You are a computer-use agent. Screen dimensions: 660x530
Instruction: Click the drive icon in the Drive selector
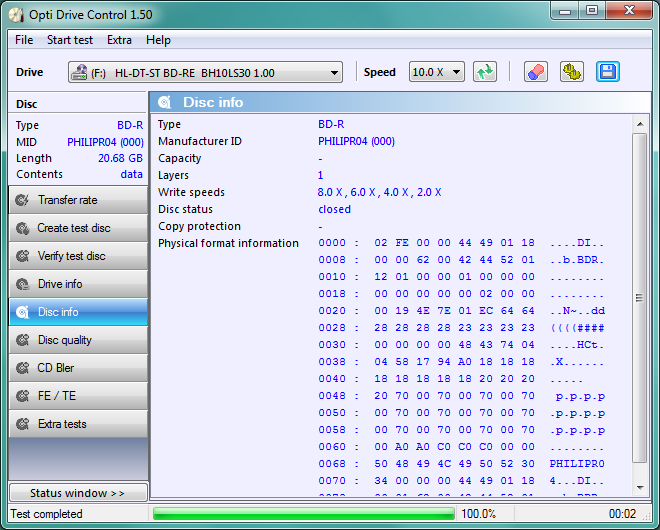tap(79, 72)
